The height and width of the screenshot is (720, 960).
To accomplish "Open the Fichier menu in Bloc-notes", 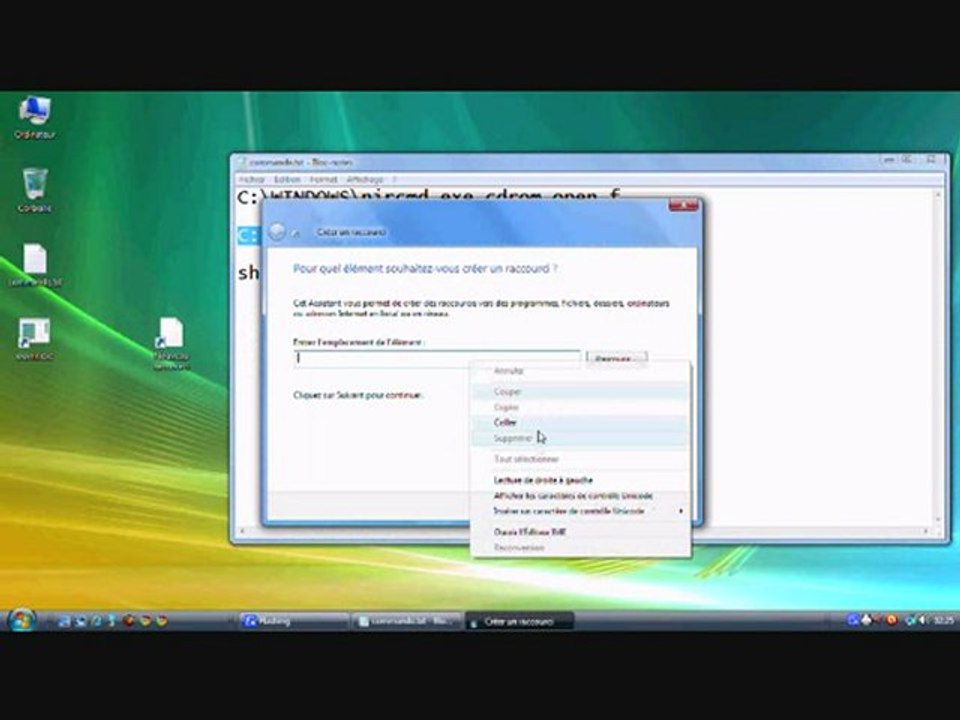I will click(x=252, y=179).
